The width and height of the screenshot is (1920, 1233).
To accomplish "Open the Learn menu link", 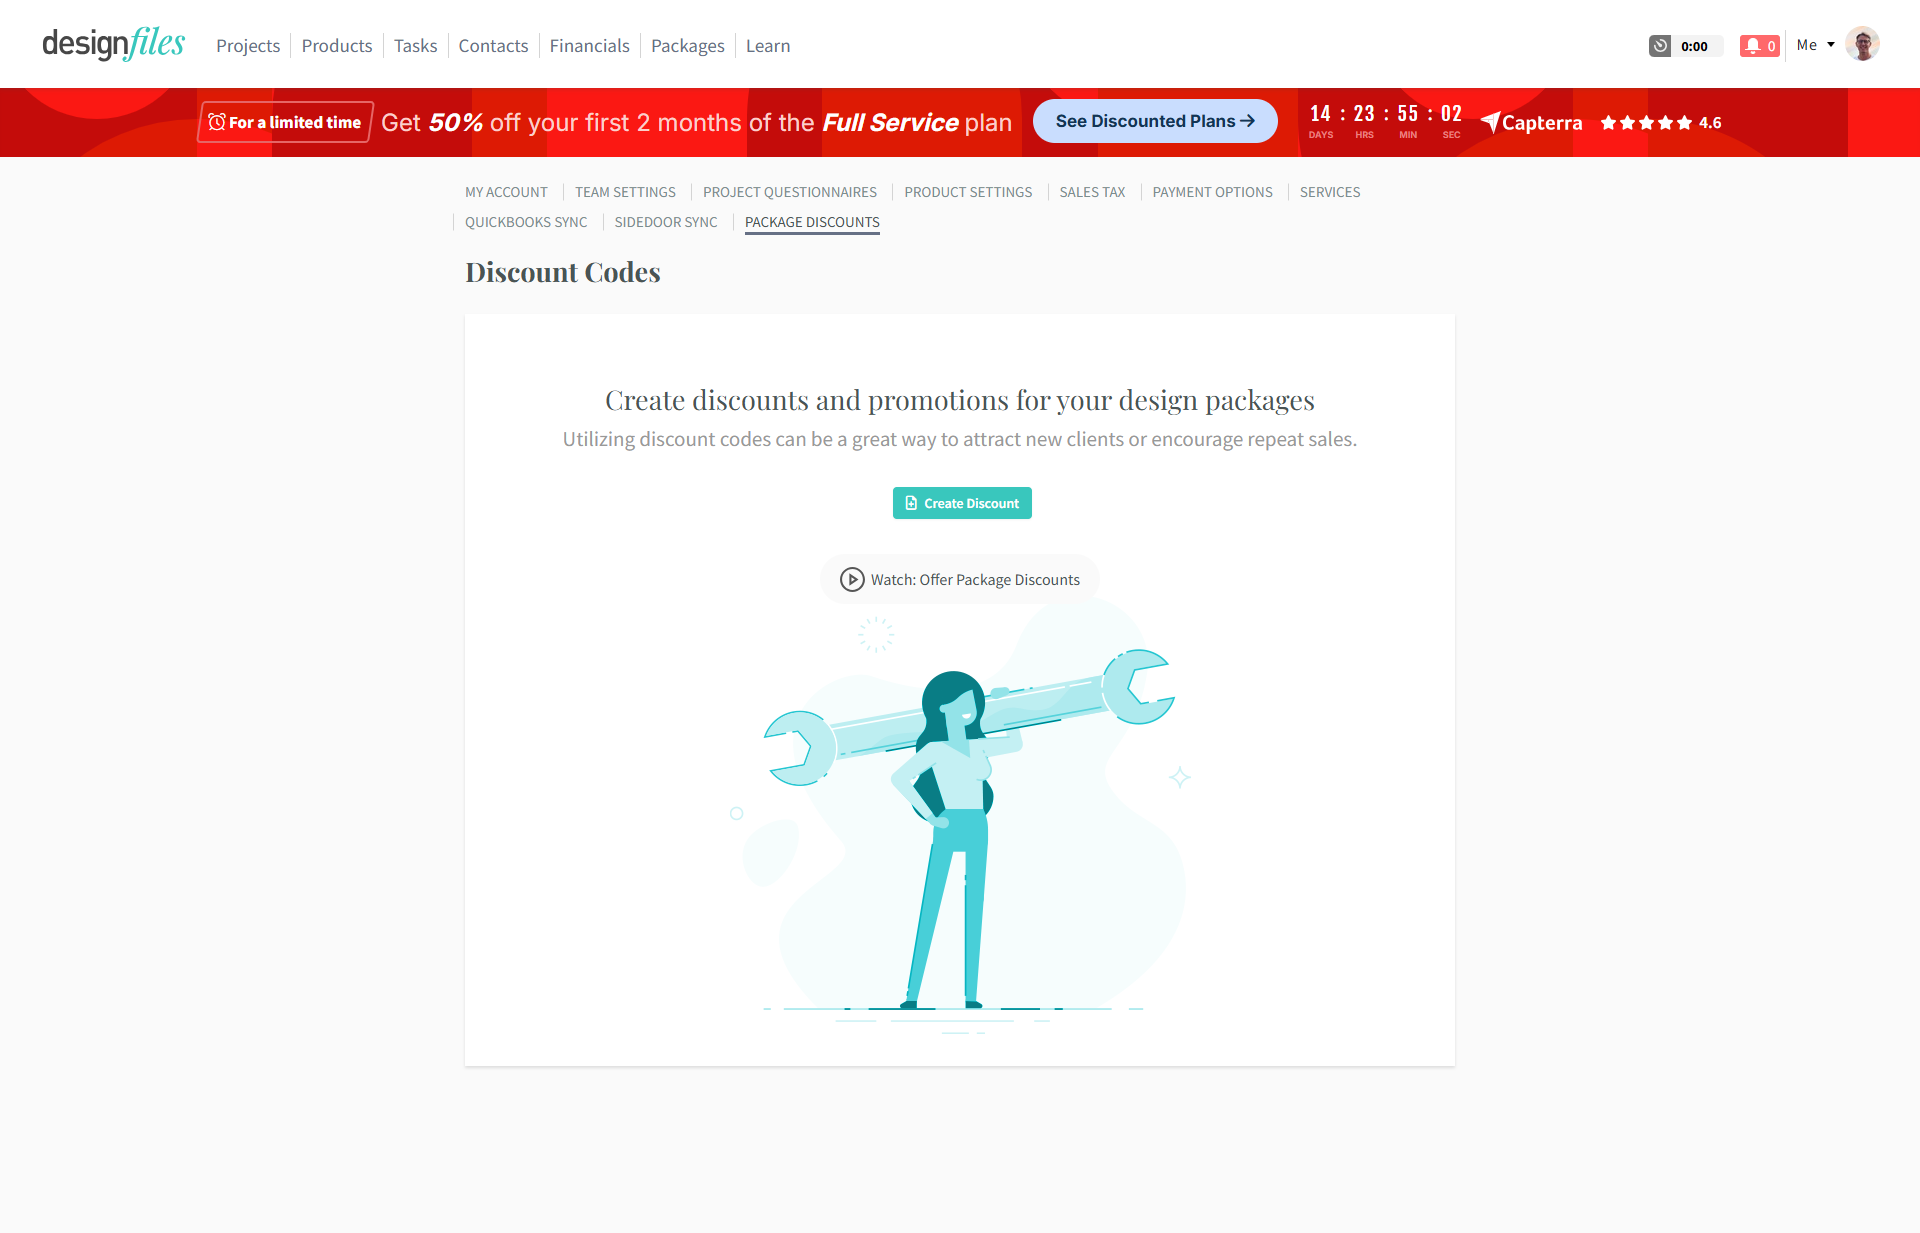I will [768, 46].
